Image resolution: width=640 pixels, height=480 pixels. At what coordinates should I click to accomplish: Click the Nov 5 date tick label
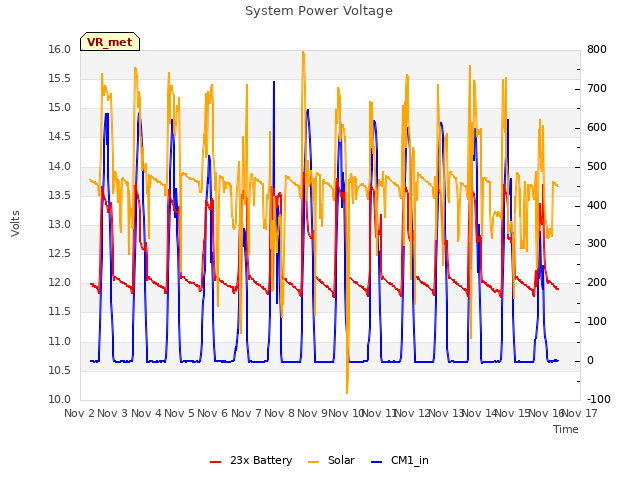[180, 413]
